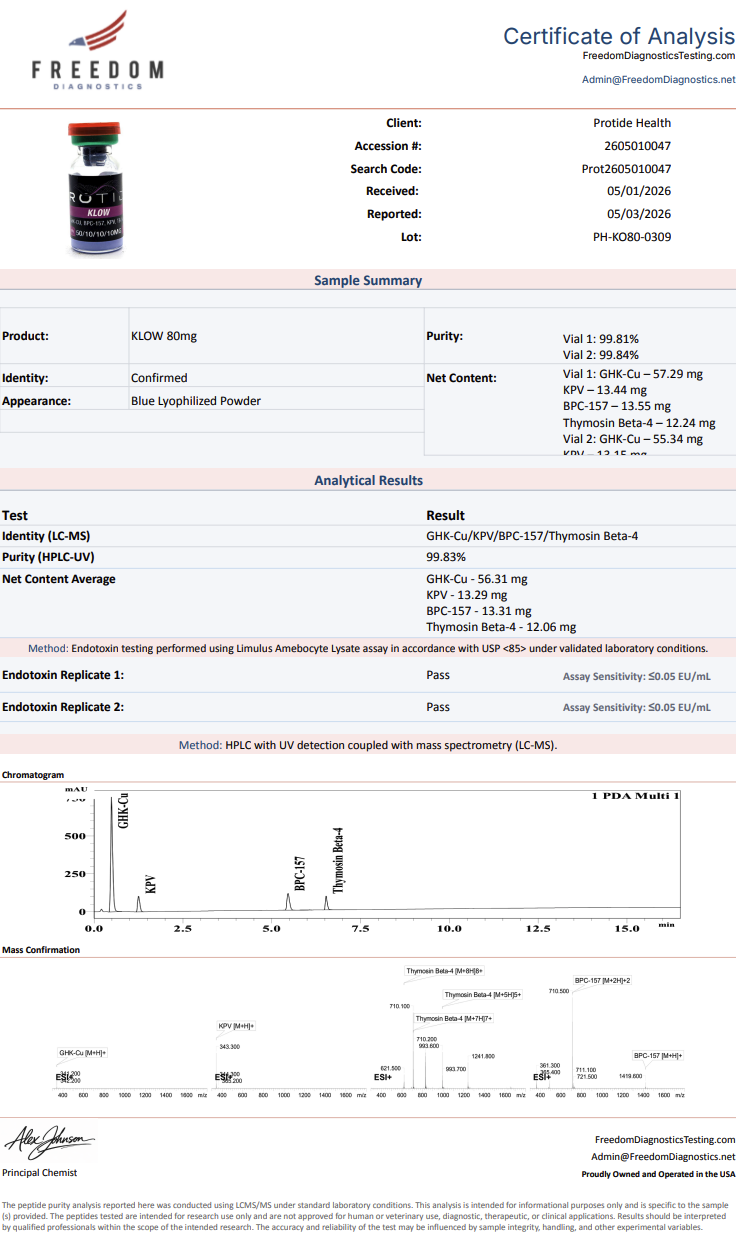The image size is (736, 1233).
Task: Select Endotoxin Replicate 1 label
Action: [63, 675]
